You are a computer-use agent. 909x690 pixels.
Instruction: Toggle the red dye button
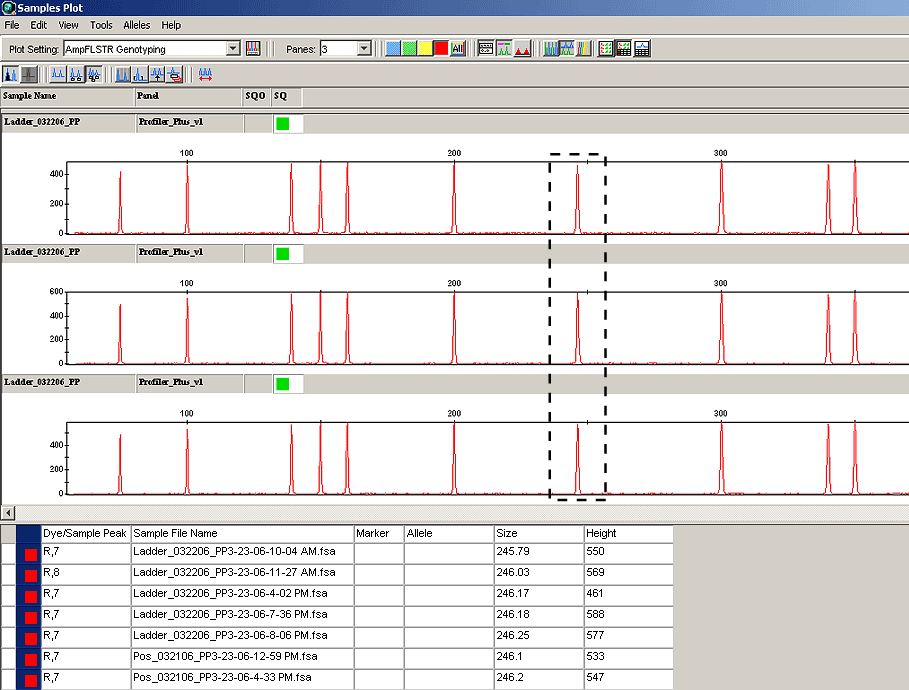pos(441,49)
